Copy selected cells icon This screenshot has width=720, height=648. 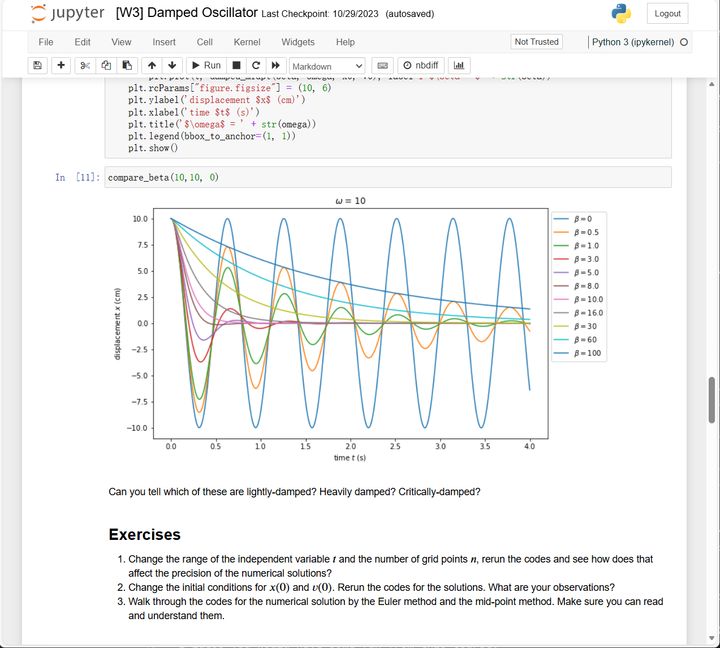point(106,65)
